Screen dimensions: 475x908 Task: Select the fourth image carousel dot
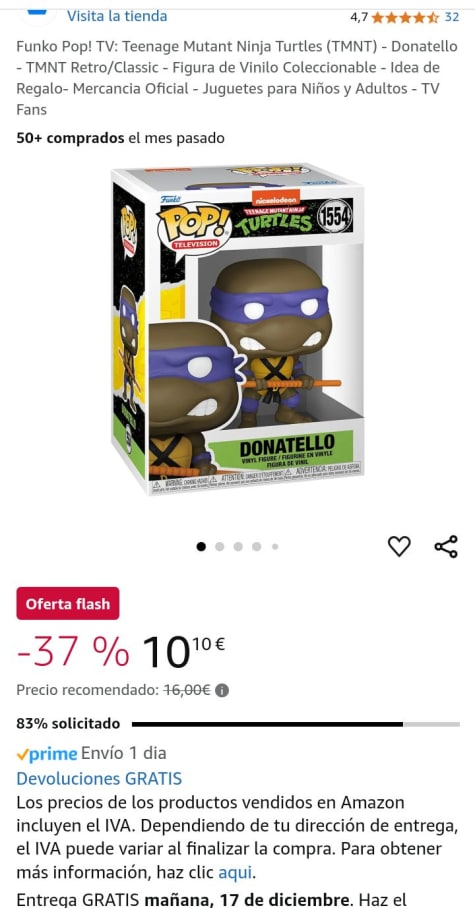(x=257, y=547)
